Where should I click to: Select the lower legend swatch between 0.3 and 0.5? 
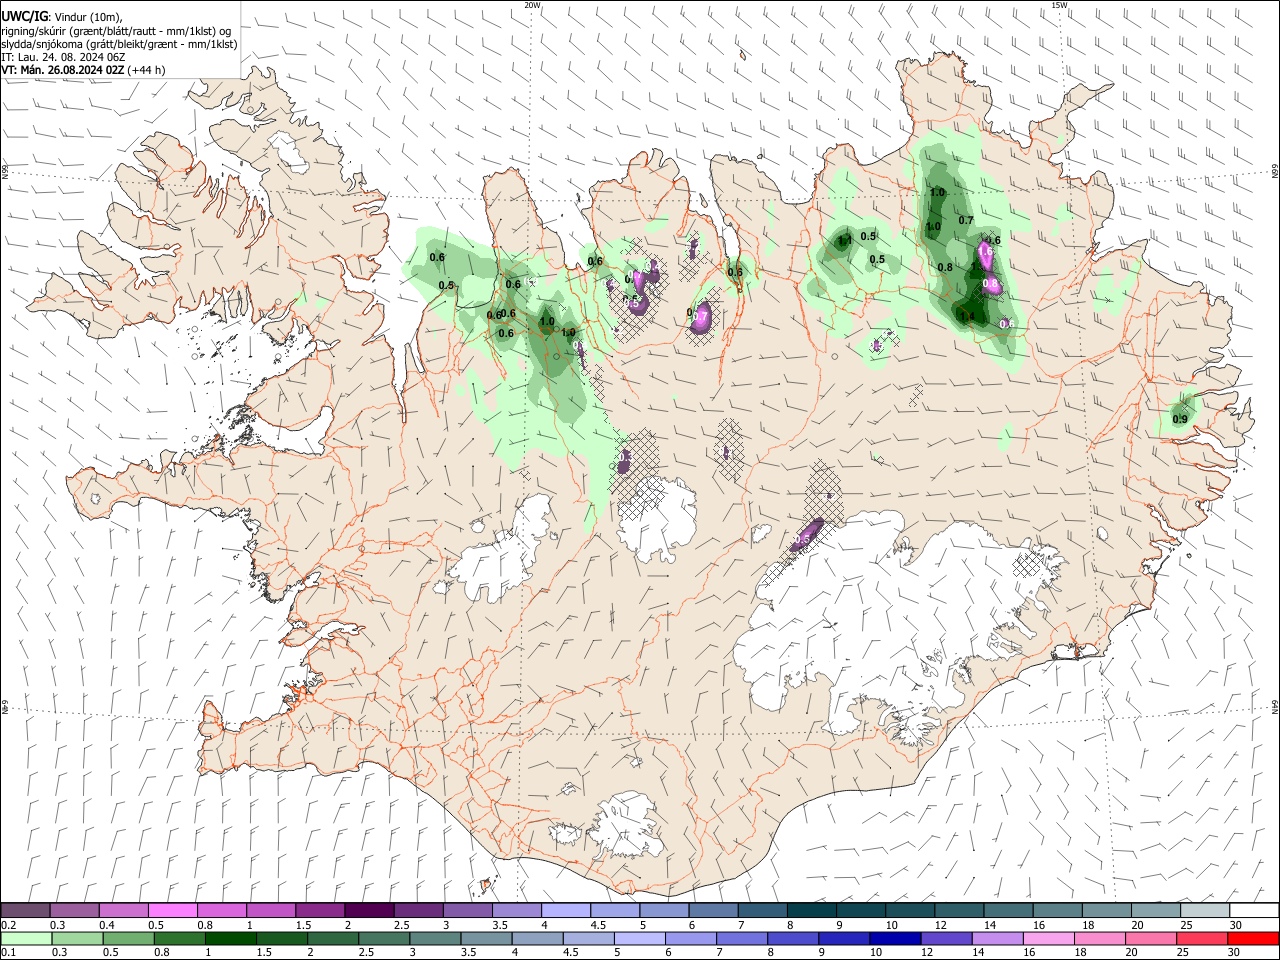tap(77, 938)
